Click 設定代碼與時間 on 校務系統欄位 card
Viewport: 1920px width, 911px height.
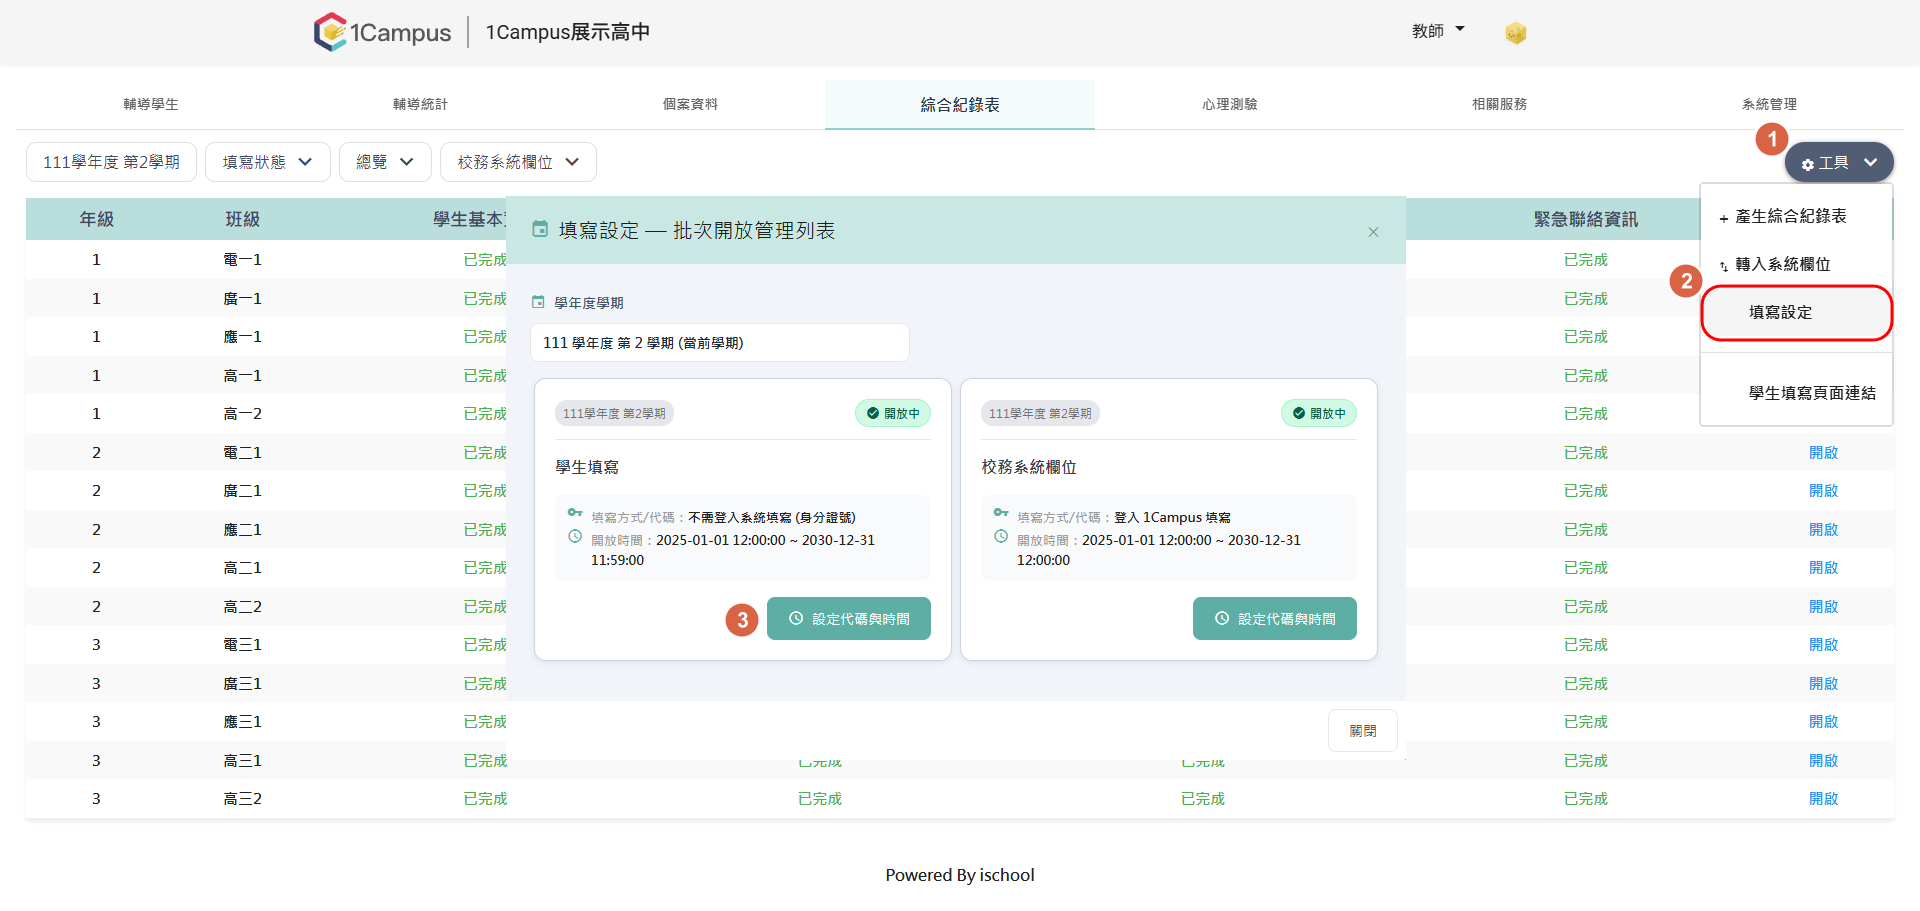pyautogui.click(x=1275, y=619)
